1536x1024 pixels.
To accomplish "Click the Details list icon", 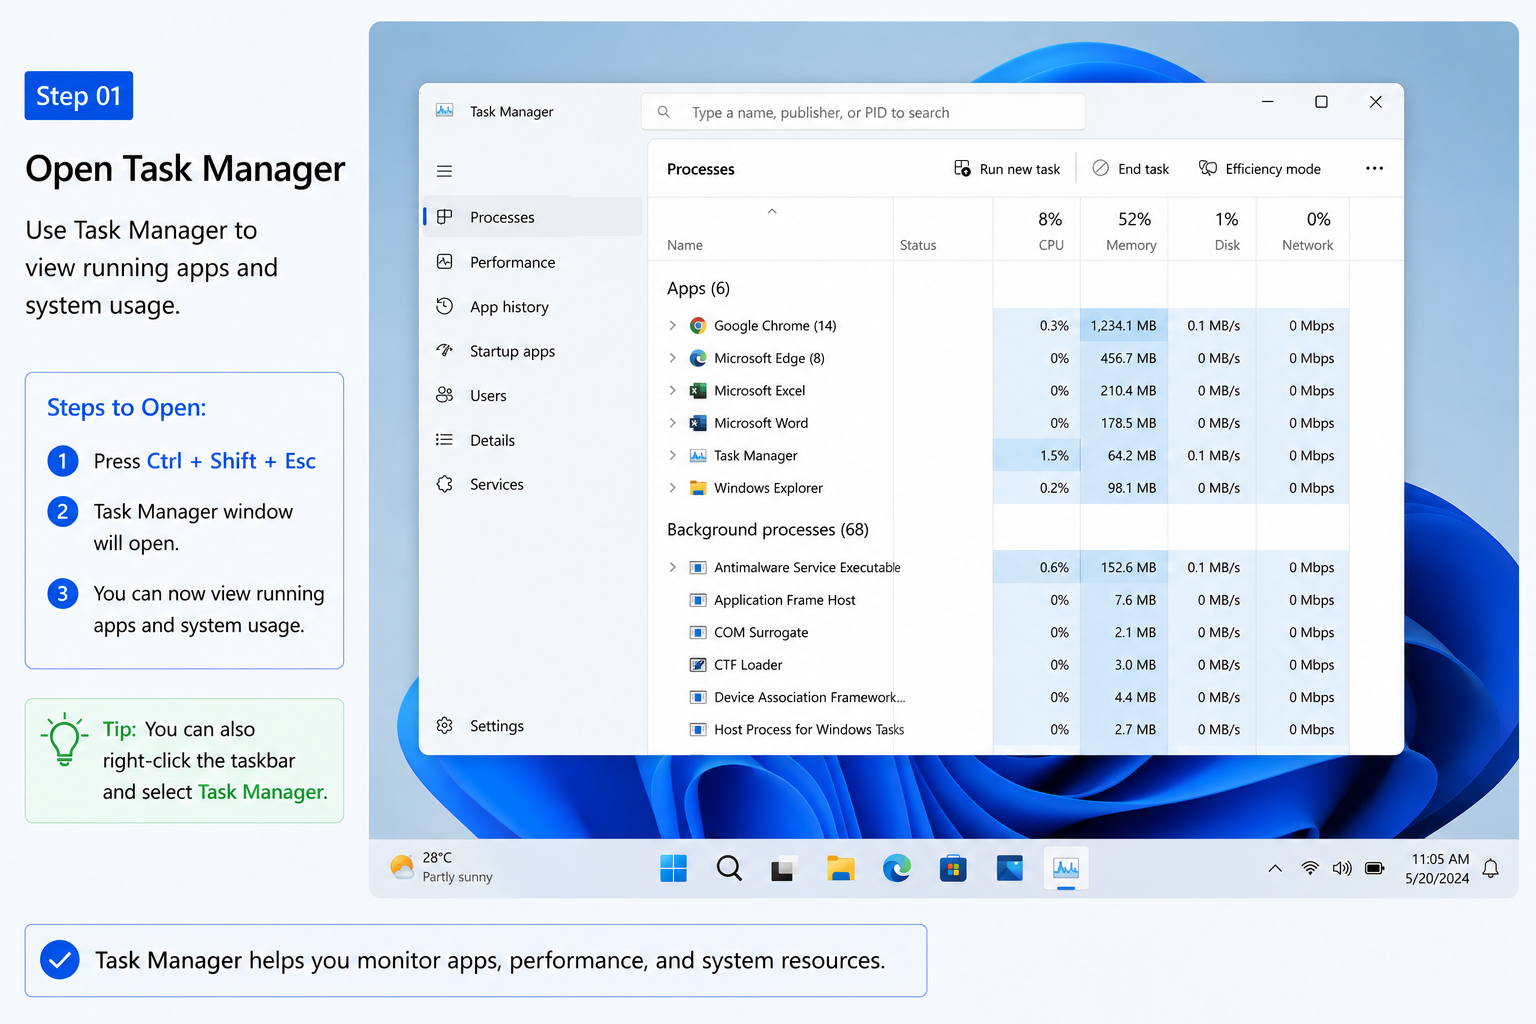I will 445,439.
